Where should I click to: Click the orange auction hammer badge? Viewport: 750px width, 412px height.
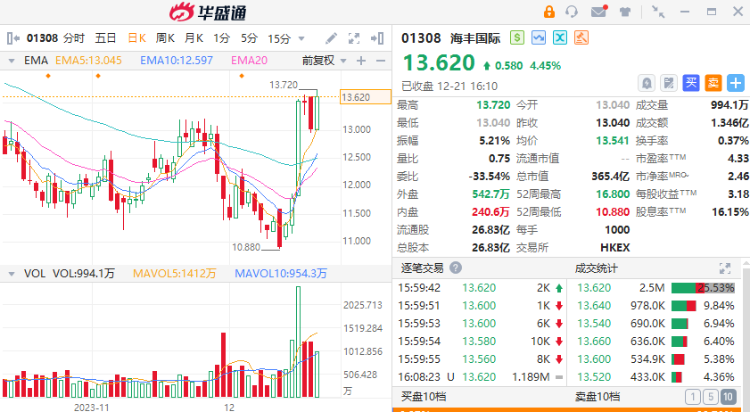pos(582,37)
